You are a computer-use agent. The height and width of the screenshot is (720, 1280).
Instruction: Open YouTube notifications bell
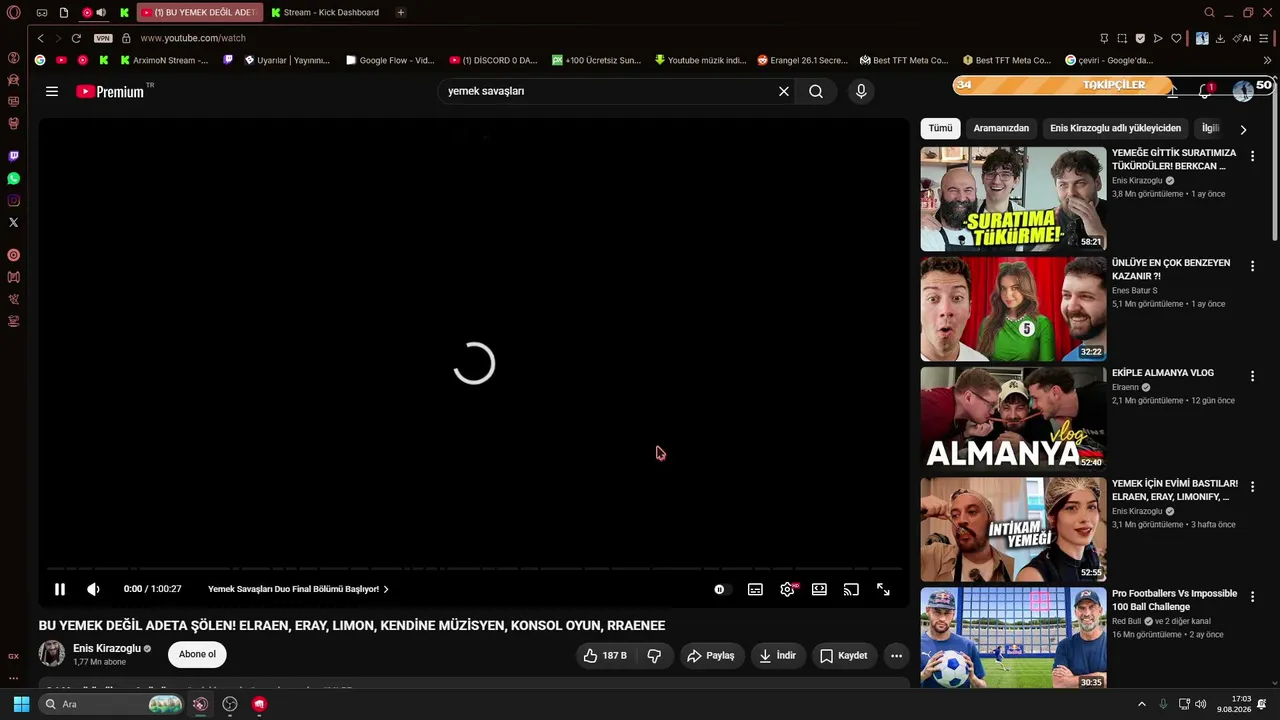pos(1205,91)
